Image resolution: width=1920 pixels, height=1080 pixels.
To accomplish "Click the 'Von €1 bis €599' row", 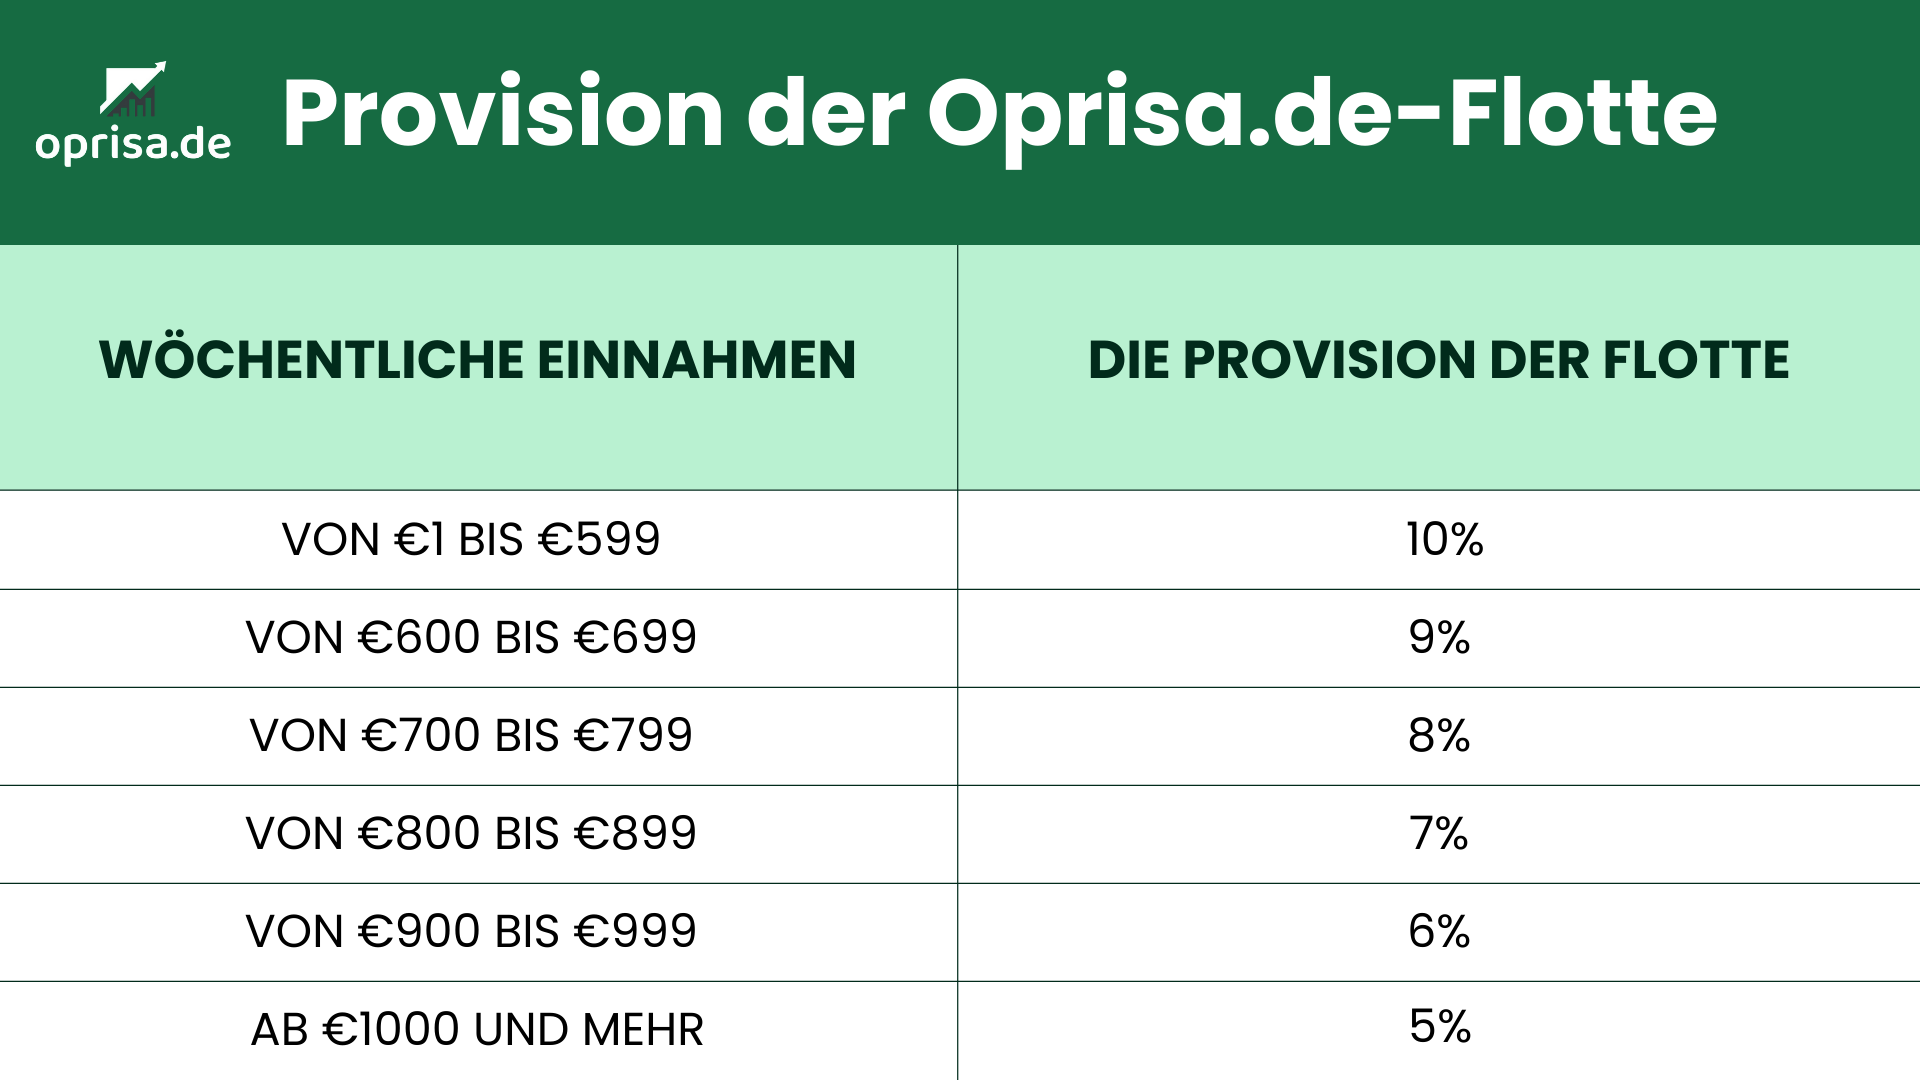I will coord(471,540).
